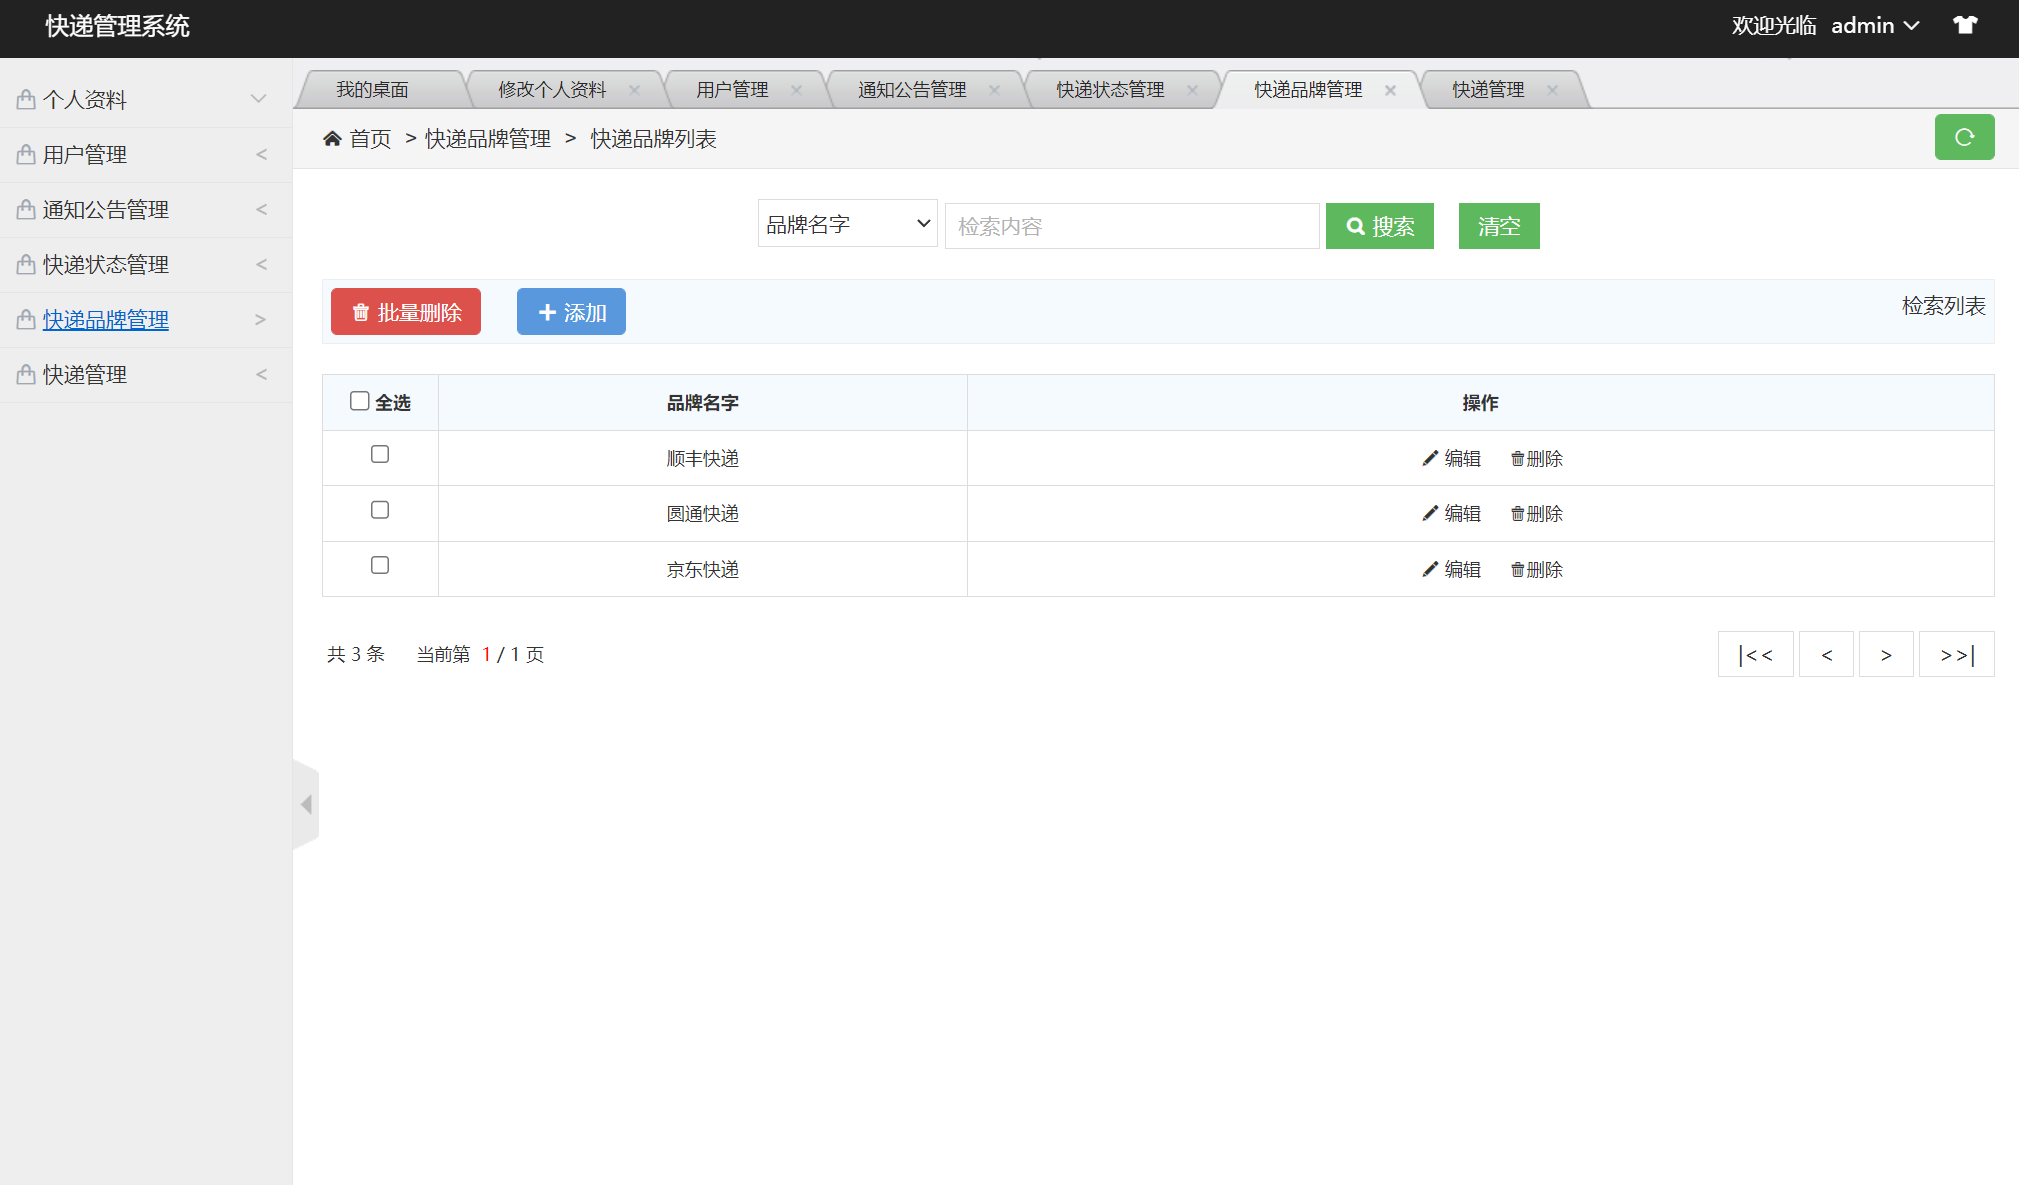Click the 批量删除 button
2019x1185 pixels.
click(x=405, y=311)
